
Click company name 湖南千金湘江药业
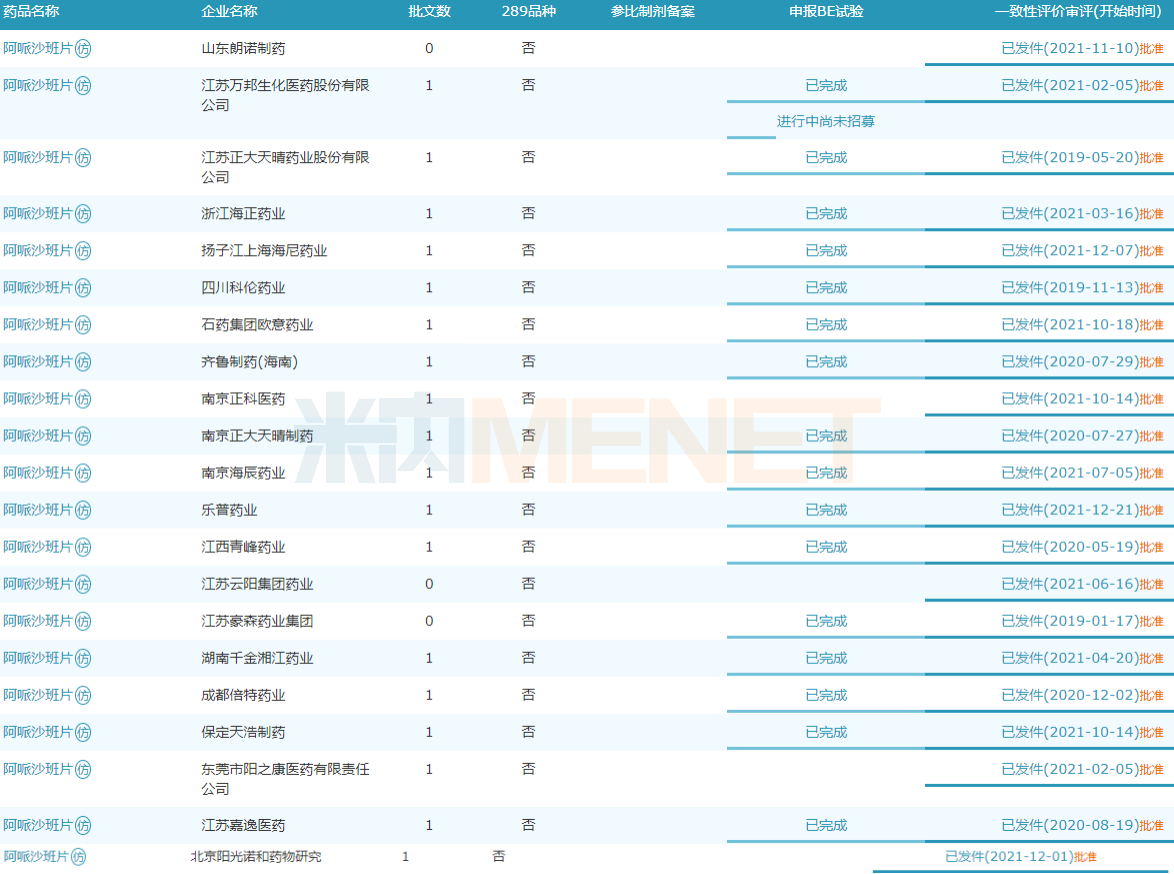257,659
